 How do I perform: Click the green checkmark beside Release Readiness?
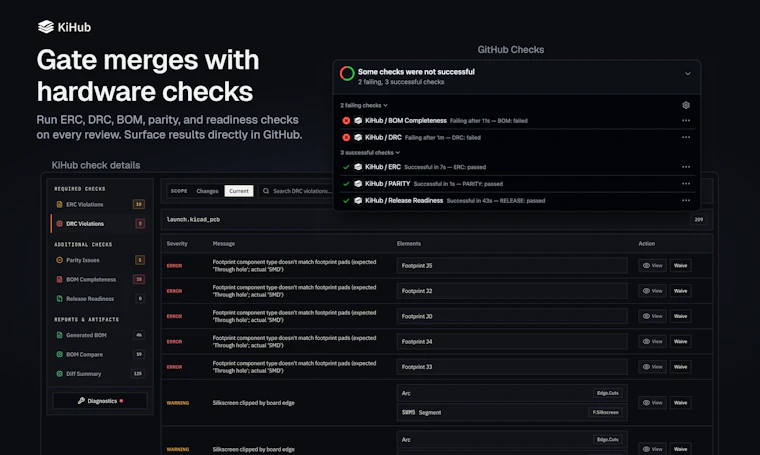346,200
